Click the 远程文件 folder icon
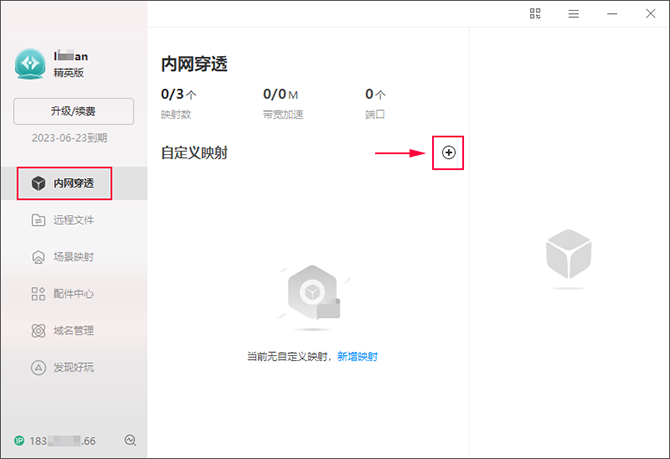 coord(38,220)
